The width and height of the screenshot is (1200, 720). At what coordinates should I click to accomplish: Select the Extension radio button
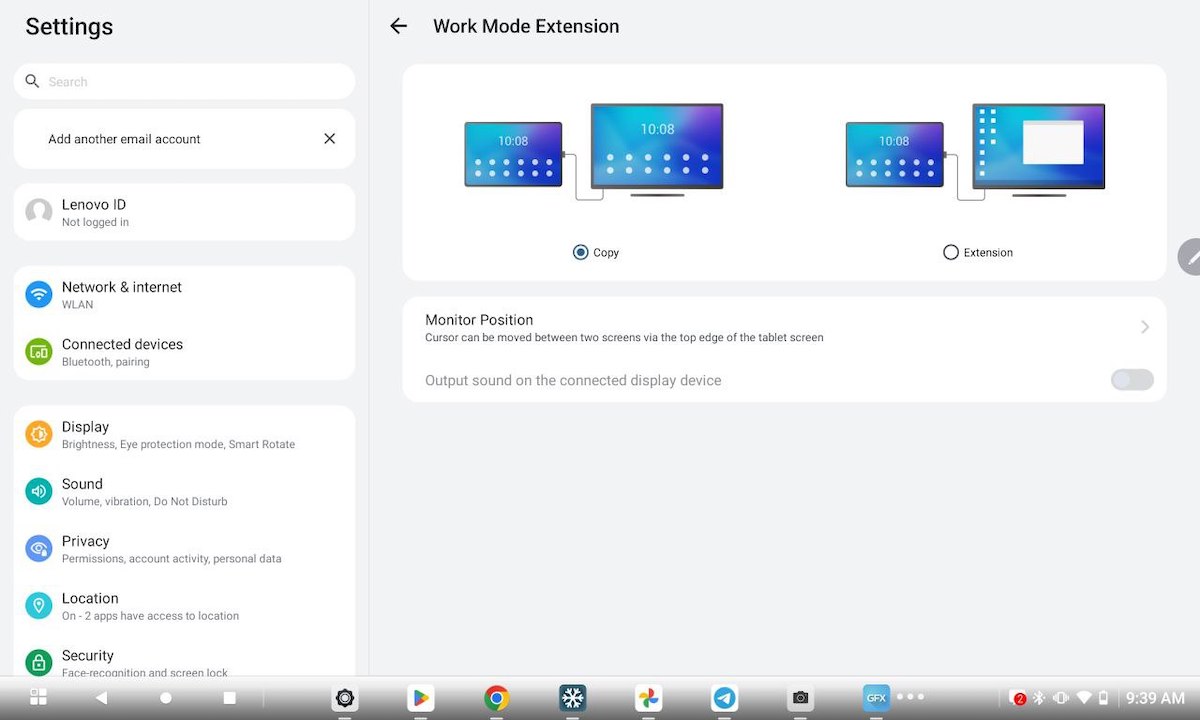(951, 252)
